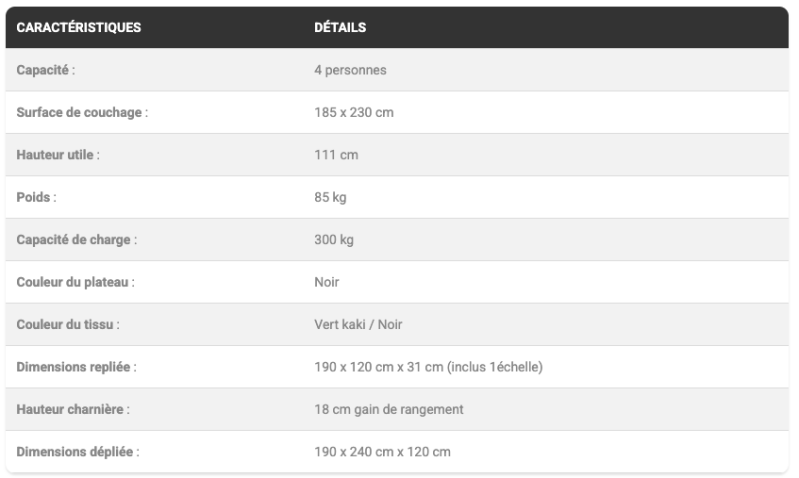The image size is (799, 478).
Task: Click the 185 x 230 cm value
Action: tap(354, 113)
